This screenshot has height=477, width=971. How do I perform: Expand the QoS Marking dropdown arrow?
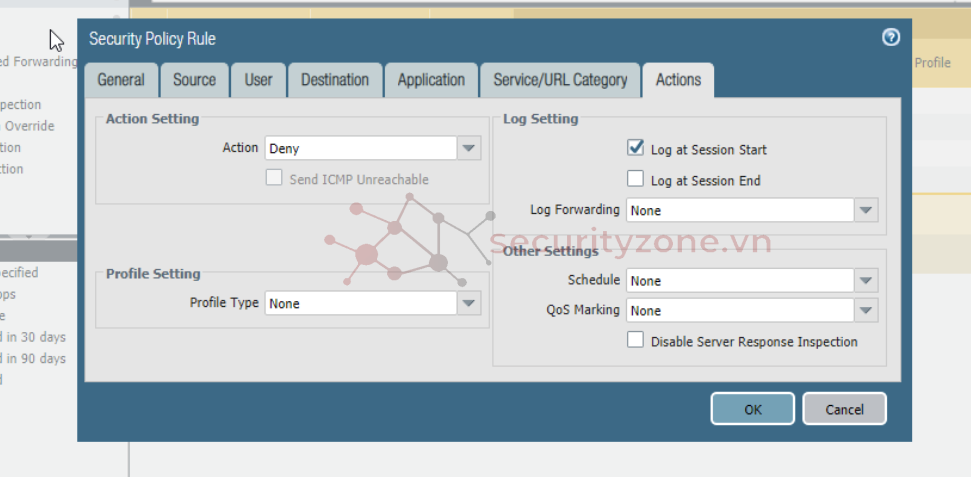[x=866, y=311]
